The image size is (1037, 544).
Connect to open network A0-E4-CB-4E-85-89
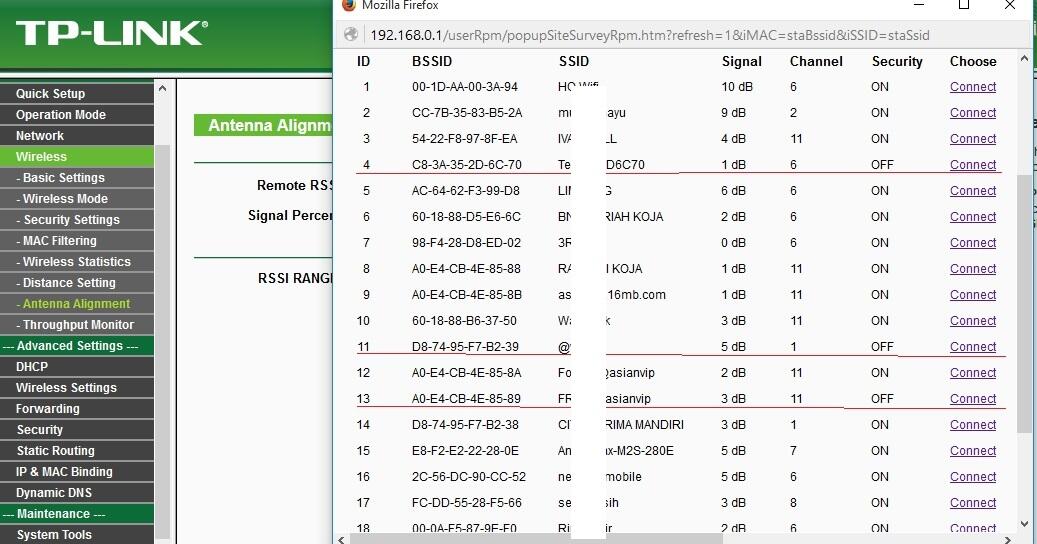coord(973,399)
